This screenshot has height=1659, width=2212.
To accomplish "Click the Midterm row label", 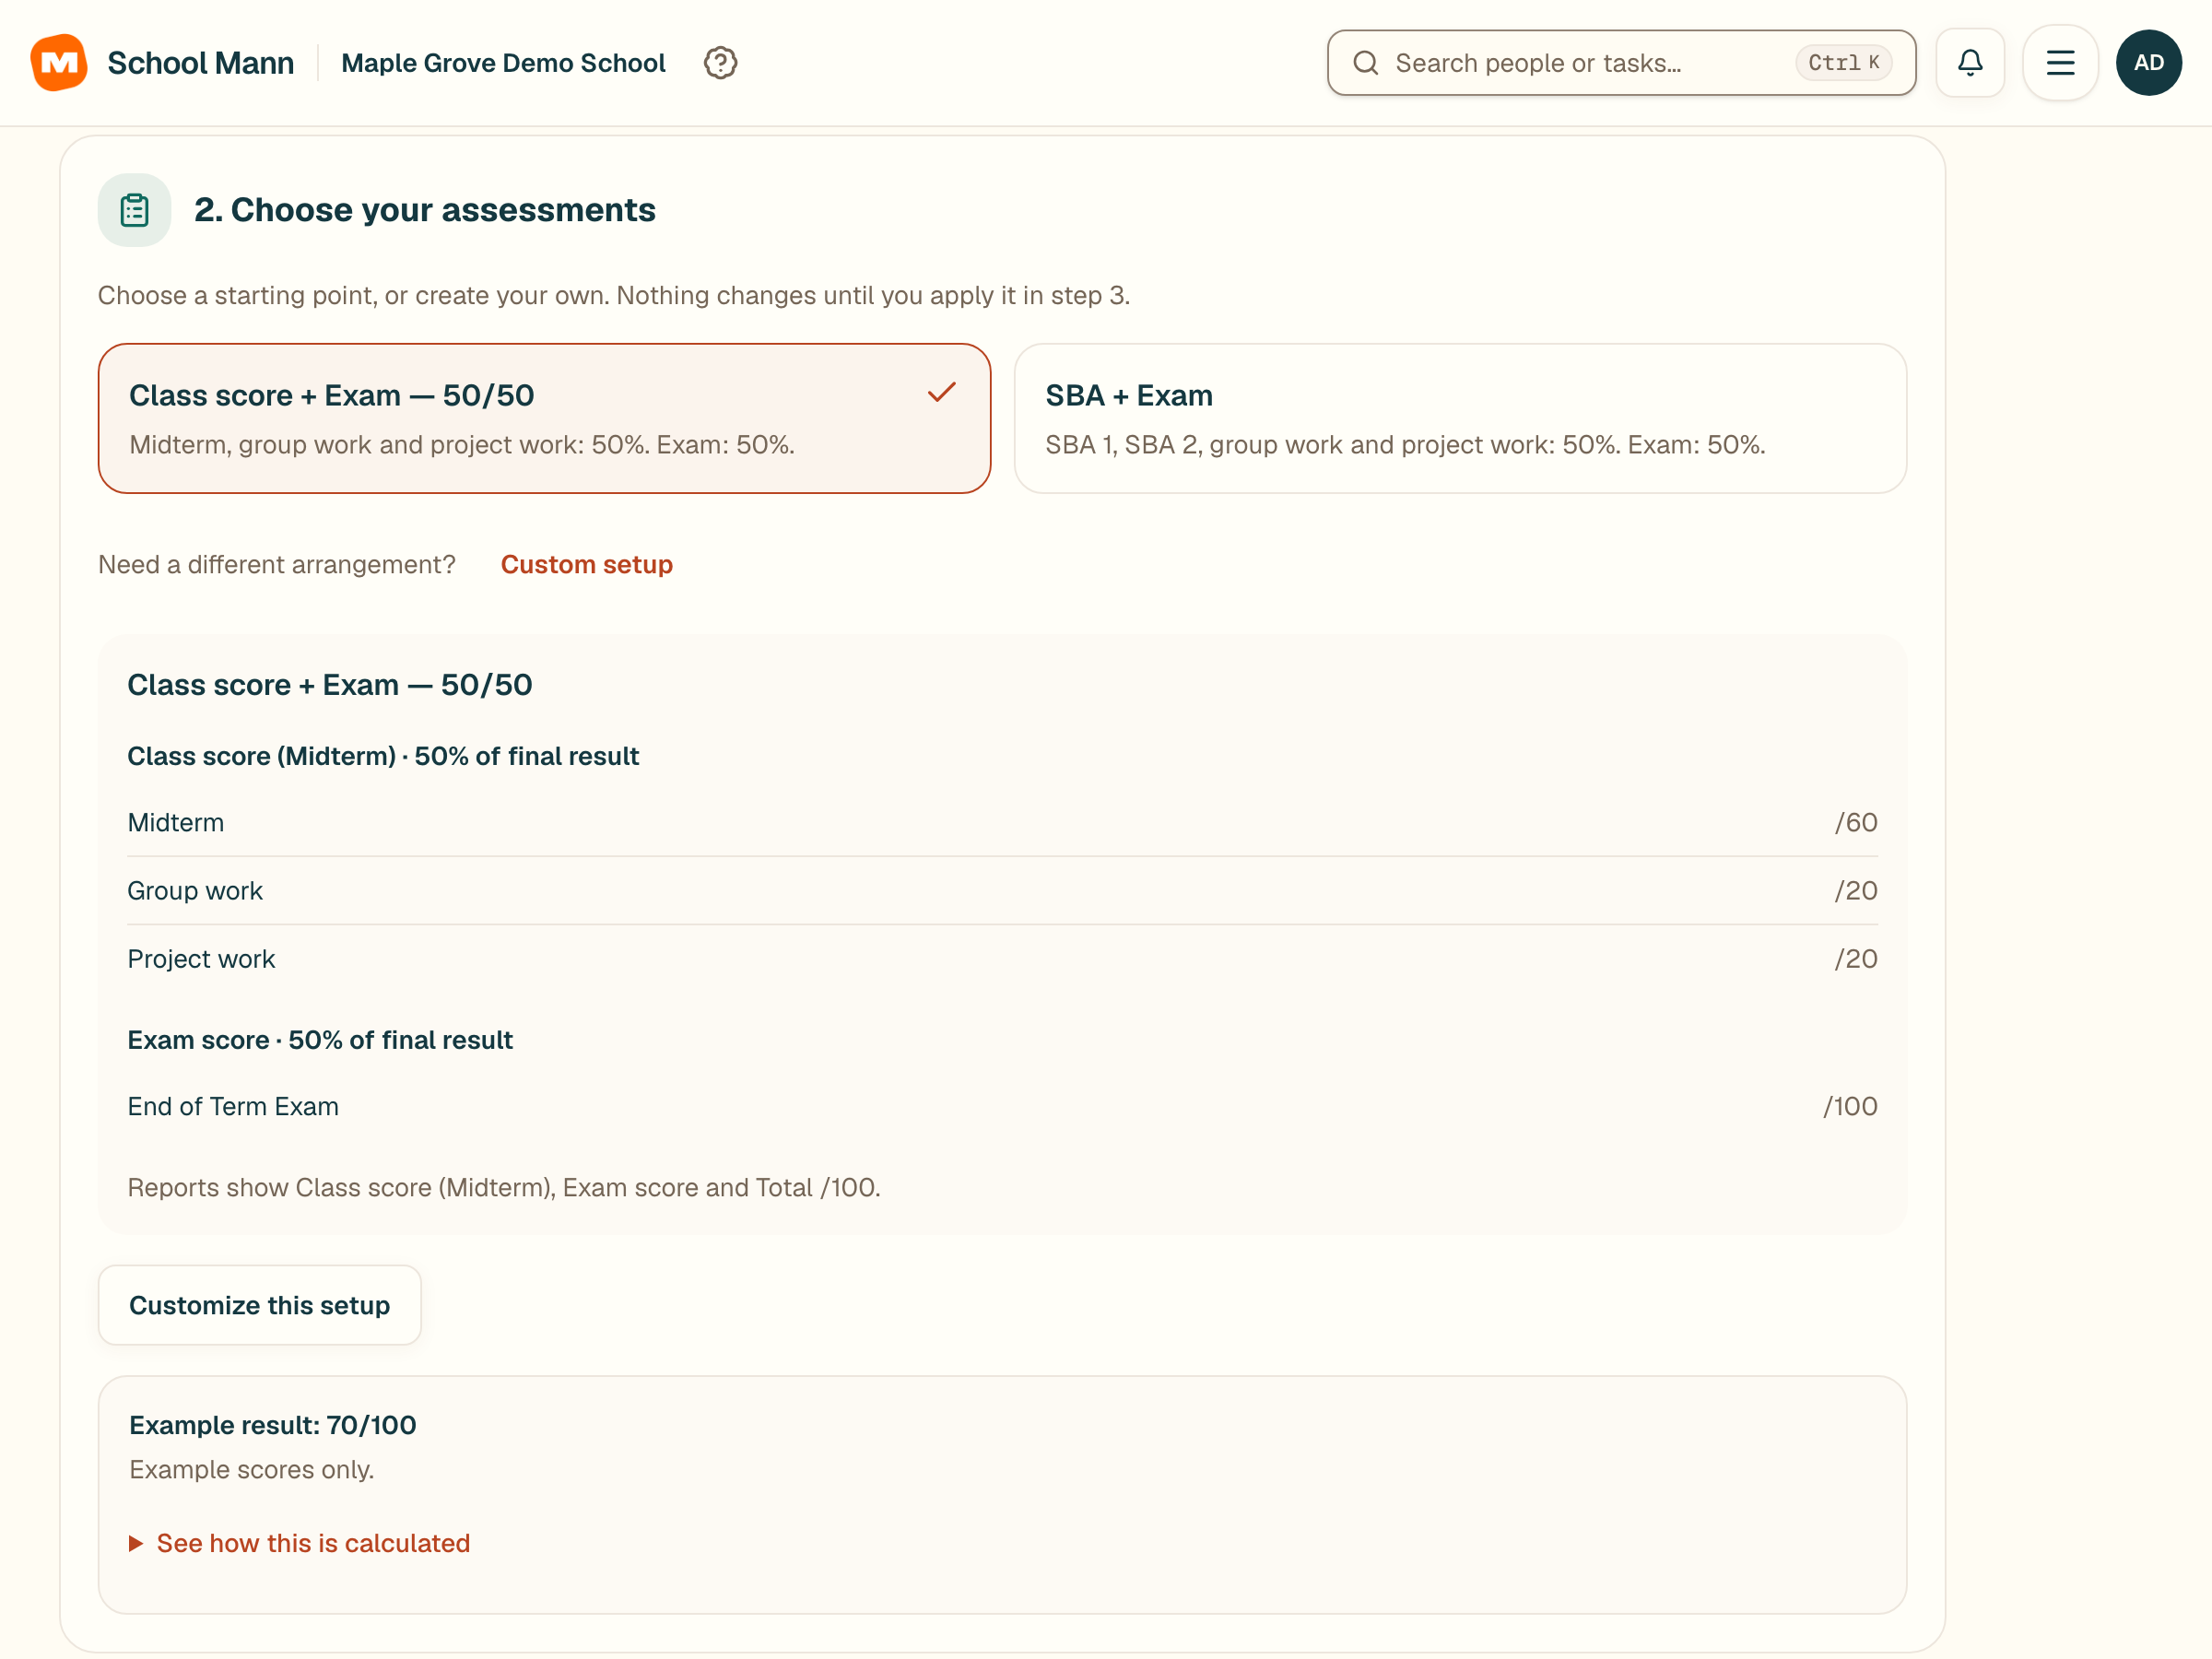I will tap(176, 823).
